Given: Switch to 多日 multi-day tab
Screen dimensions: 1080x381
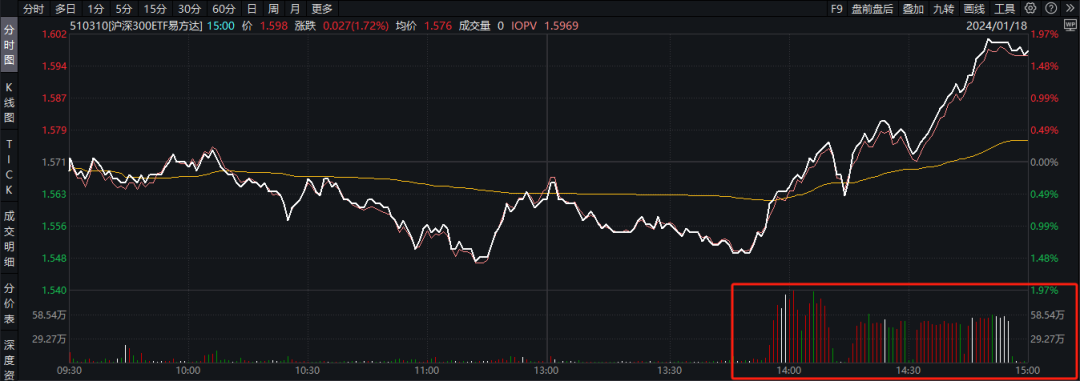Looking at the screenshot, I should tap(66, 9).
